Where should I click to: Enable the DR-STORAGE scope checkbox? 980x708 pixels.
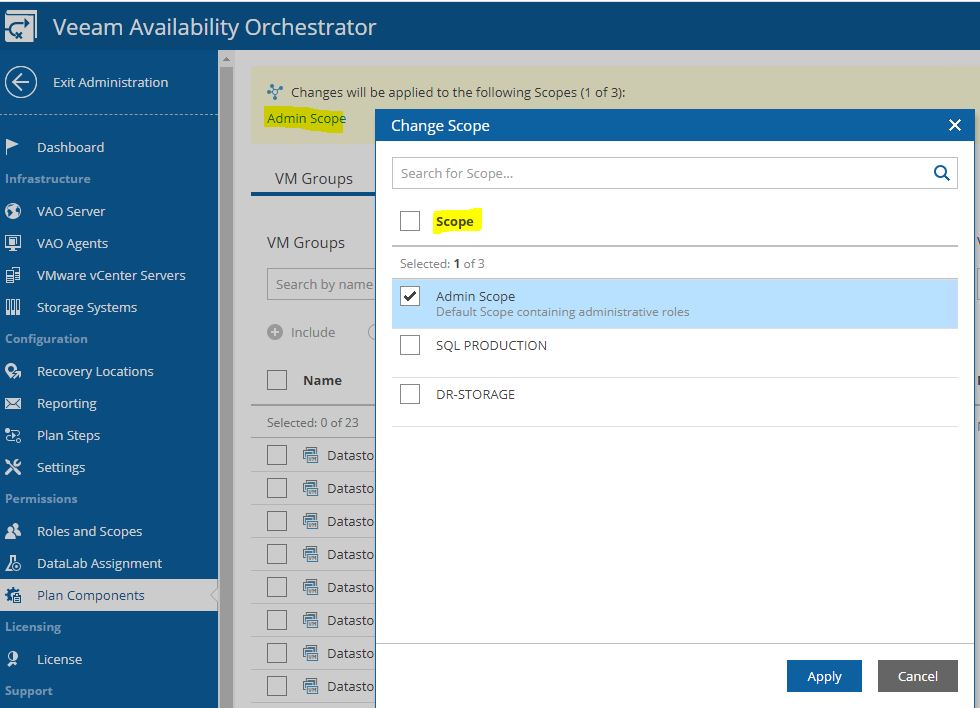click(x=410, y=394)
